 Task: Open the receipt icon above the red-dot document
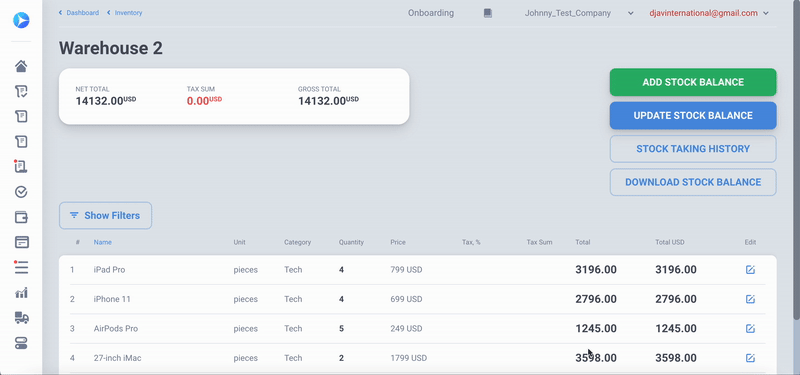[21, 141]
